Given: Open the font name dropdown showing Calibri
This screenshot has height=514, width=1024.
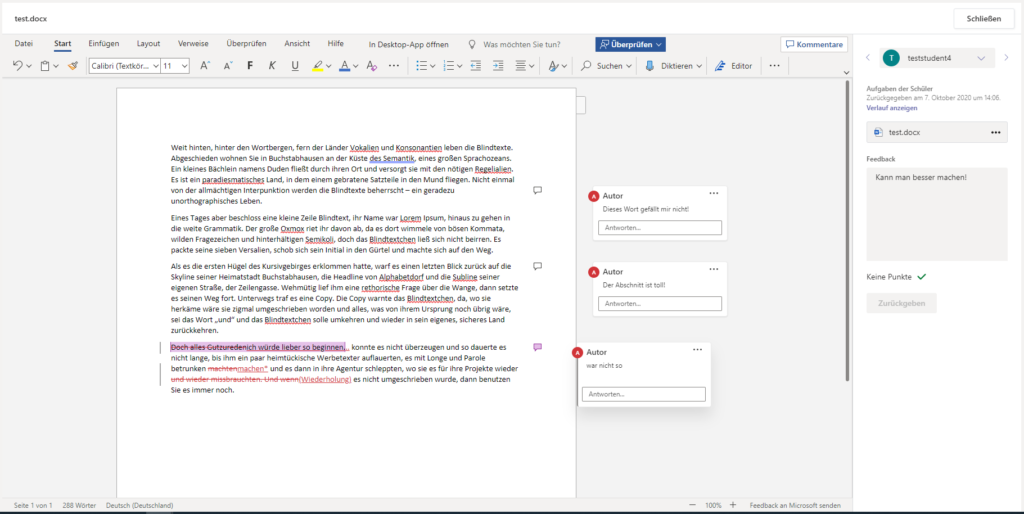Looking at the screenshot, I should (x=124, y=66).
